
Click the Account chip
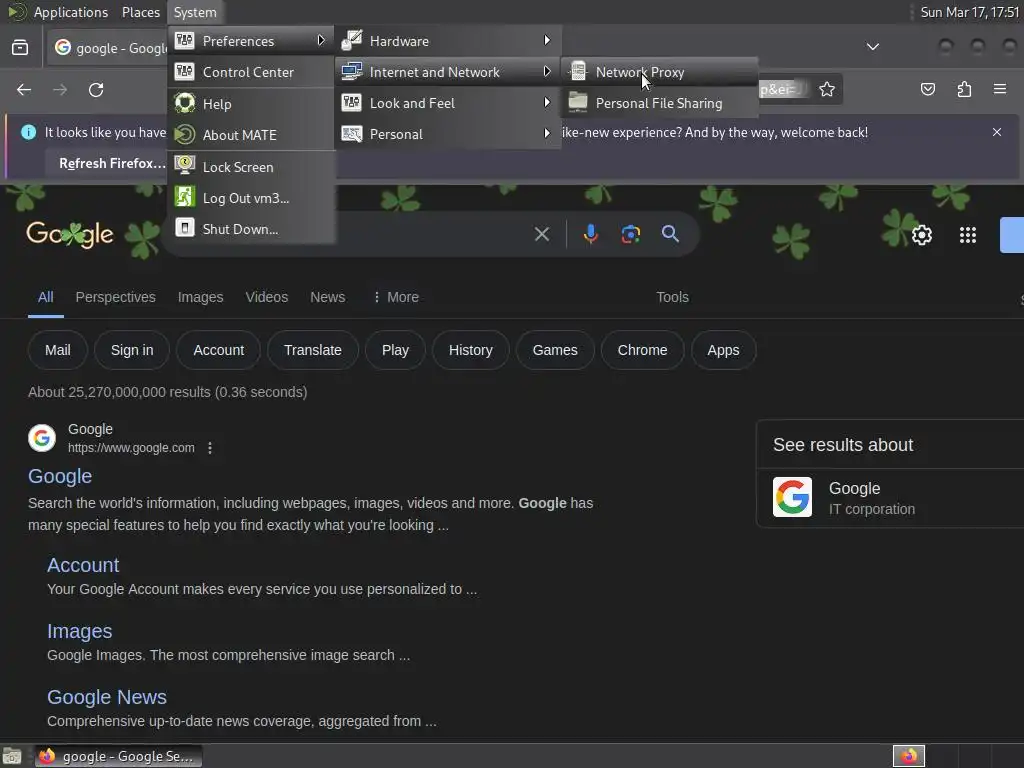tap(218, 350)
